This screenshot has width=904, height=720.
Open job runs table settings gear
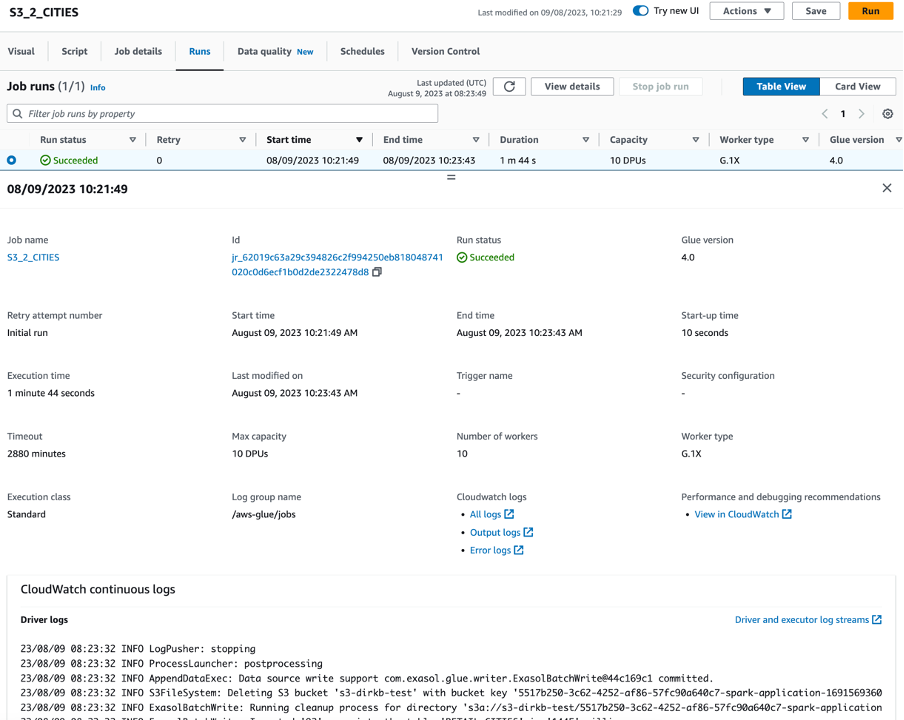pyautogui.click(x=888, y=114)
